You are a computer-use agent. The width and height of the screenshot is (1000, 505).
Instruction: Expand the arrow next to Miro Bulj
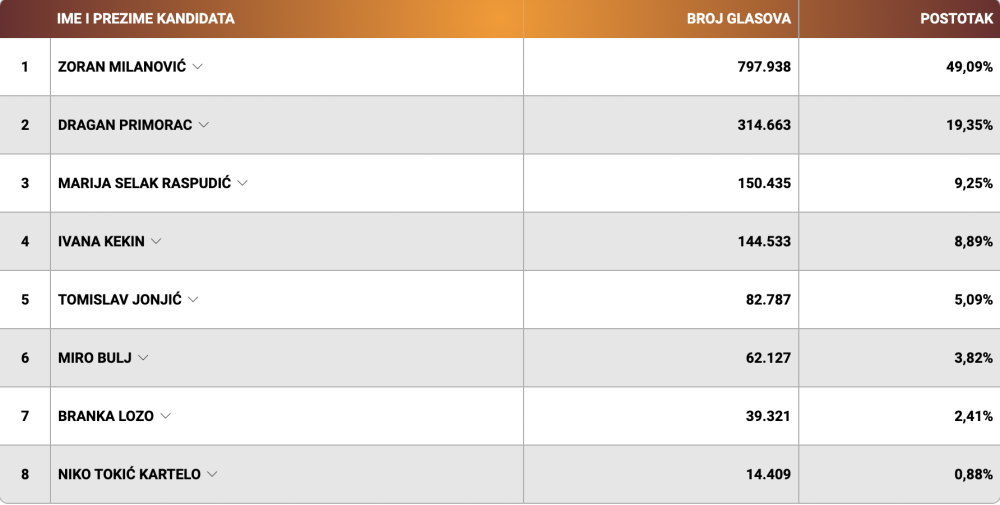tap(143, 358)
